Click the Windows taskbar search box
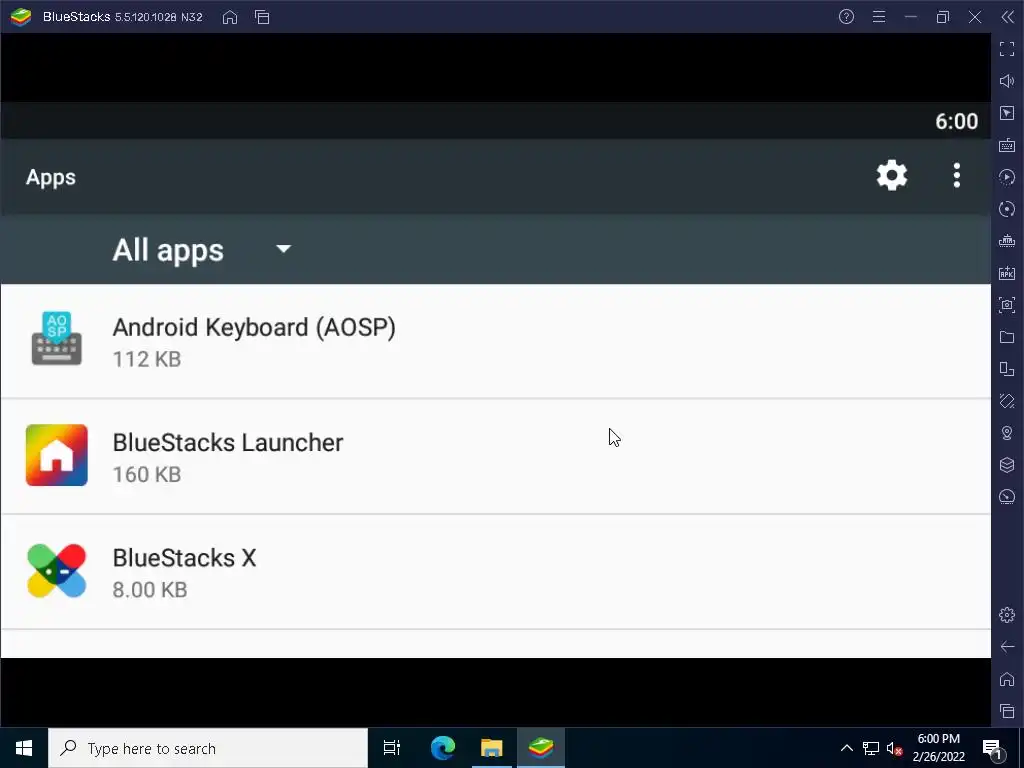 [208, 748]
